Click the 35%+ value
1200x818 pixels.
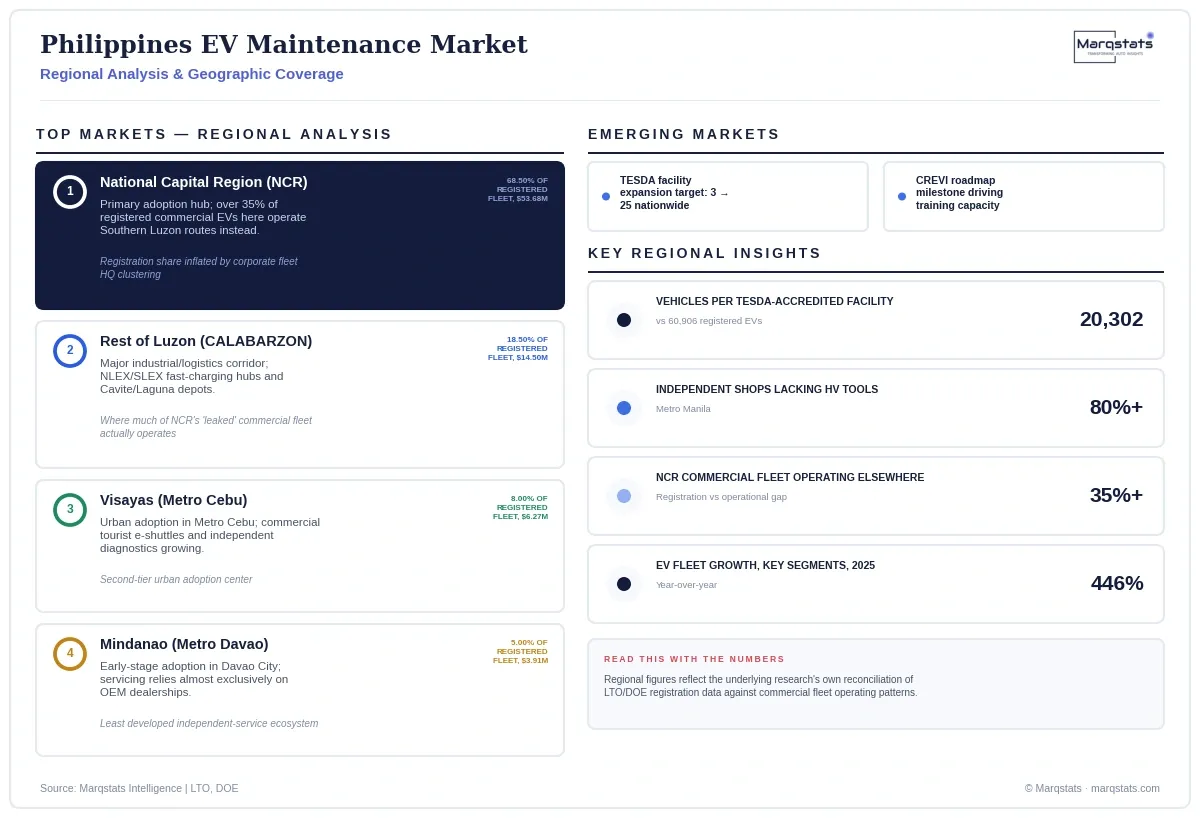click(x=1116, y=495)
